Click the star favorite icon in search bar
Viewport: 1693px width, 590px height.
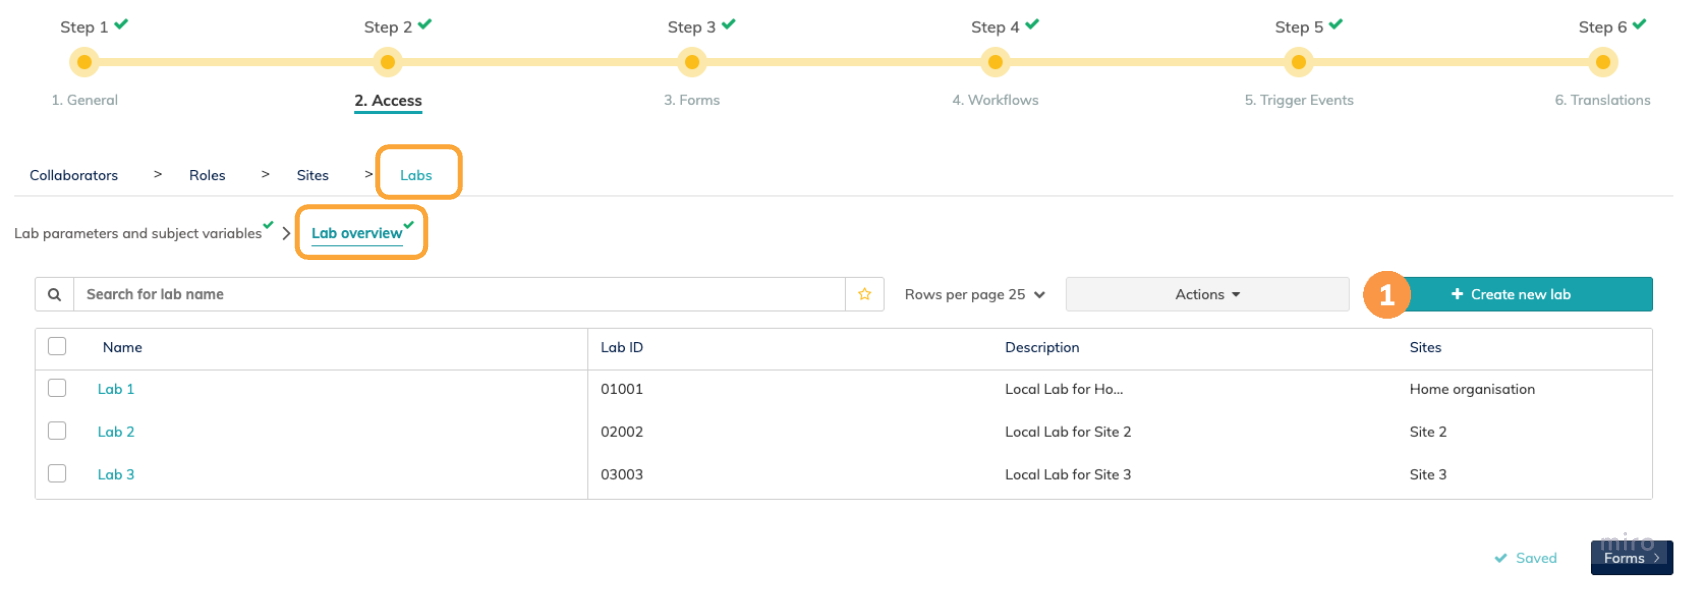(x=865, y=295)
